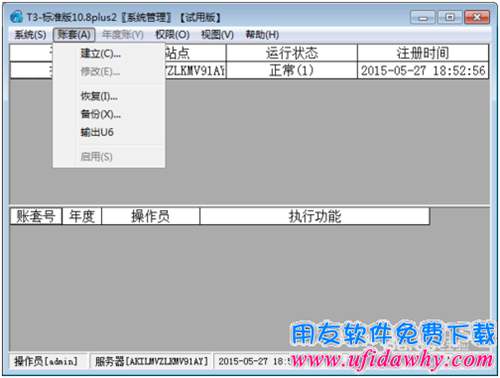Screen dimensions: 500x378
Task: Select the greyed 修改(E)... menu entry
Action: pos(109,71)
